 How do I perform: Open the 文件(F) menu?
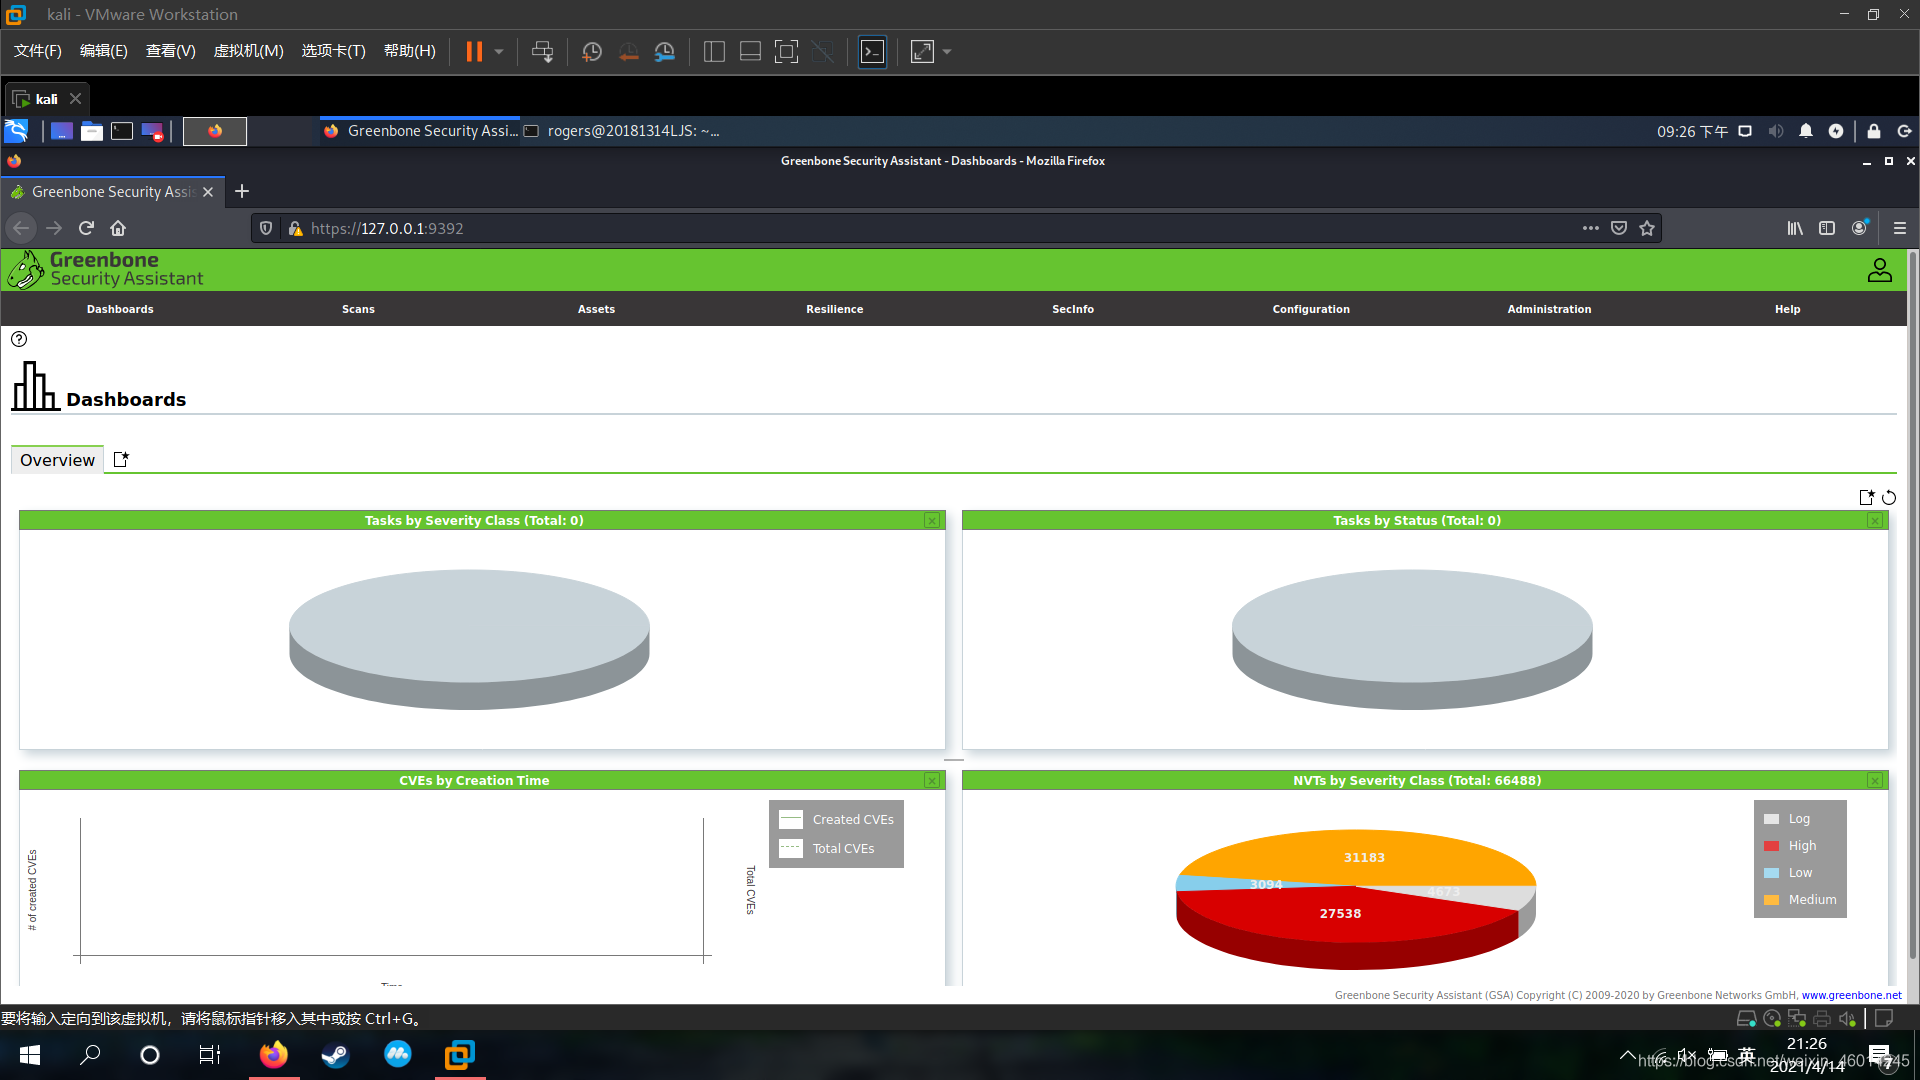(x=38, y=51)
